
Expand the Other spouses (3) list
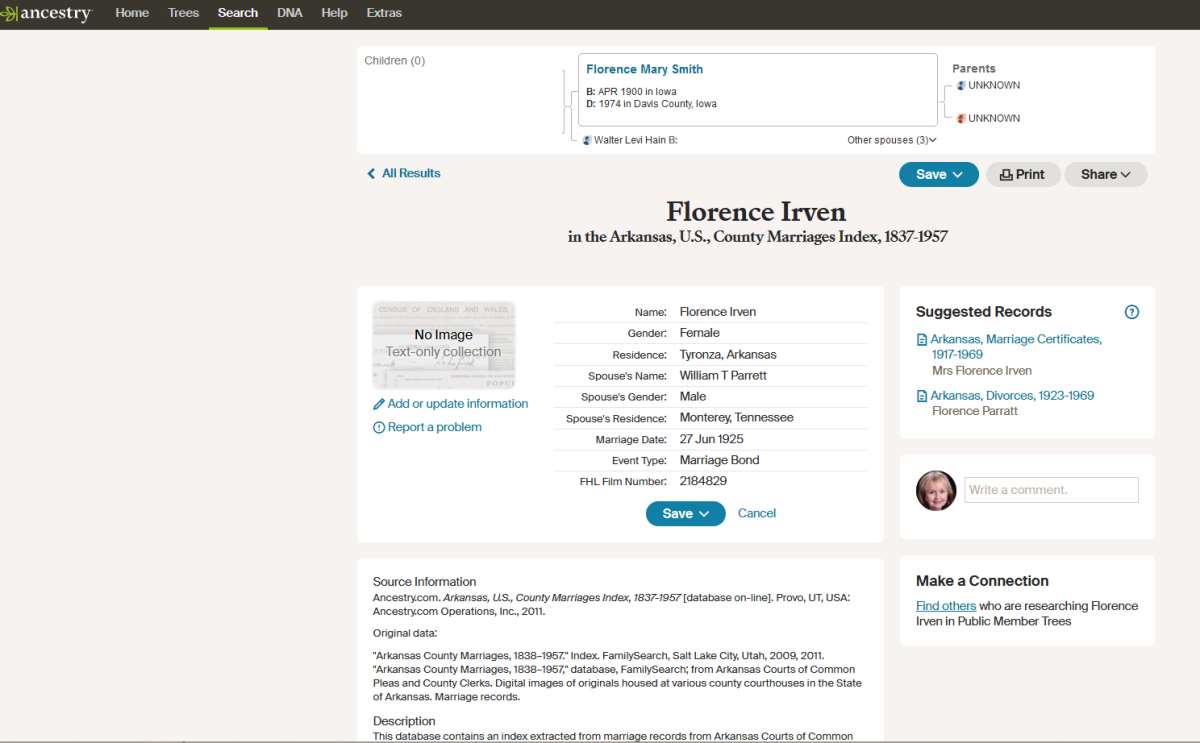click(x=891, y=140)
